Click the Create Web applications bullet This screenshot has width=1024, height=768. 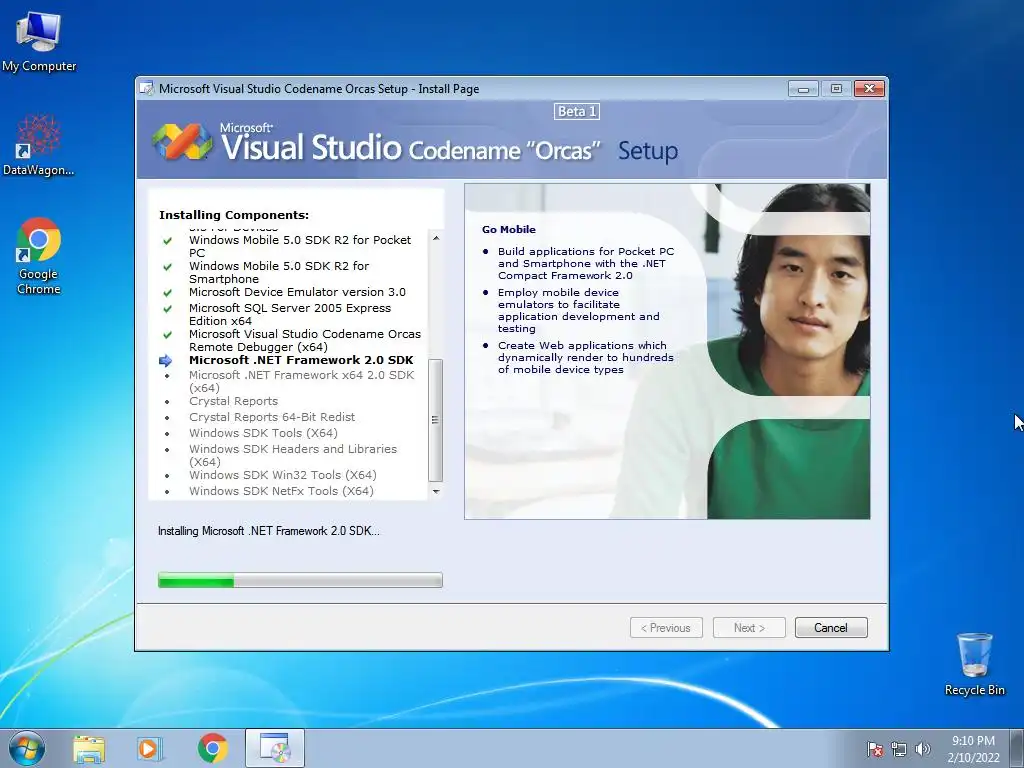click(x=585, y=357)
